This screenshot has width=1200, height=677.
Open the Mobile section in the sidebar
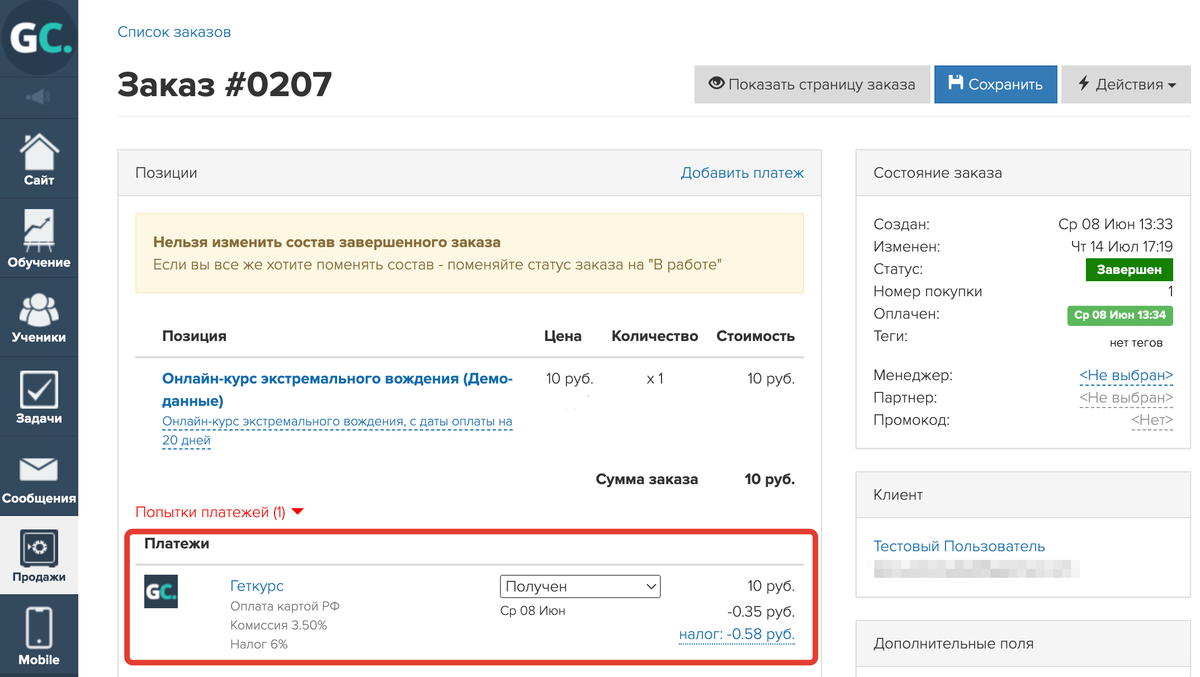coord(39,636)
